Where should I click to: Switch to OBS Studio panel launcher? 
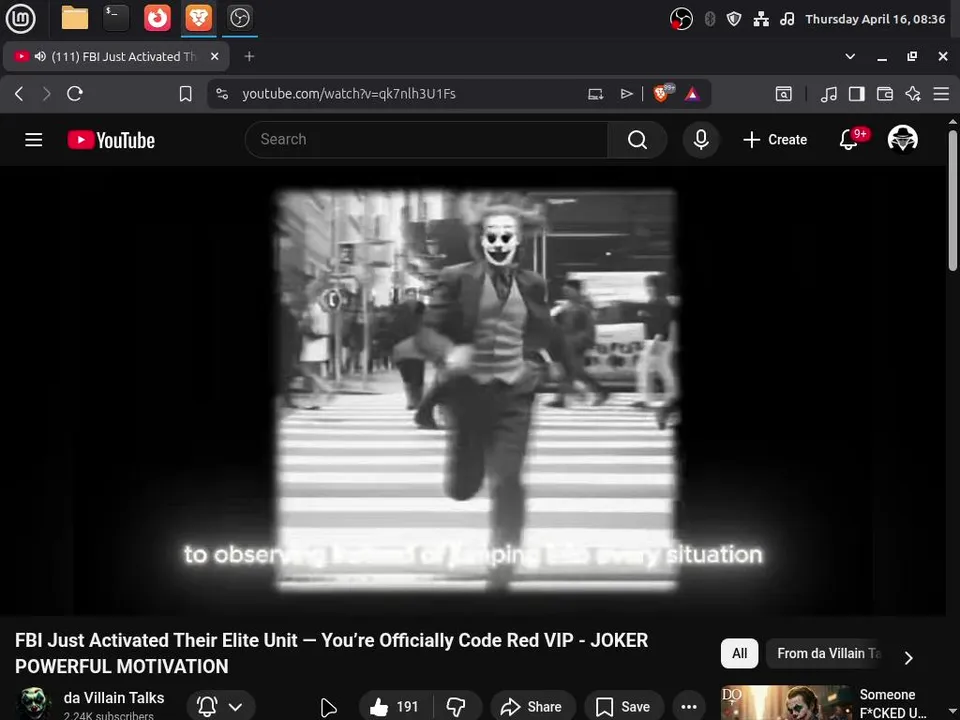pyautogui.click(x=239, y=18)
